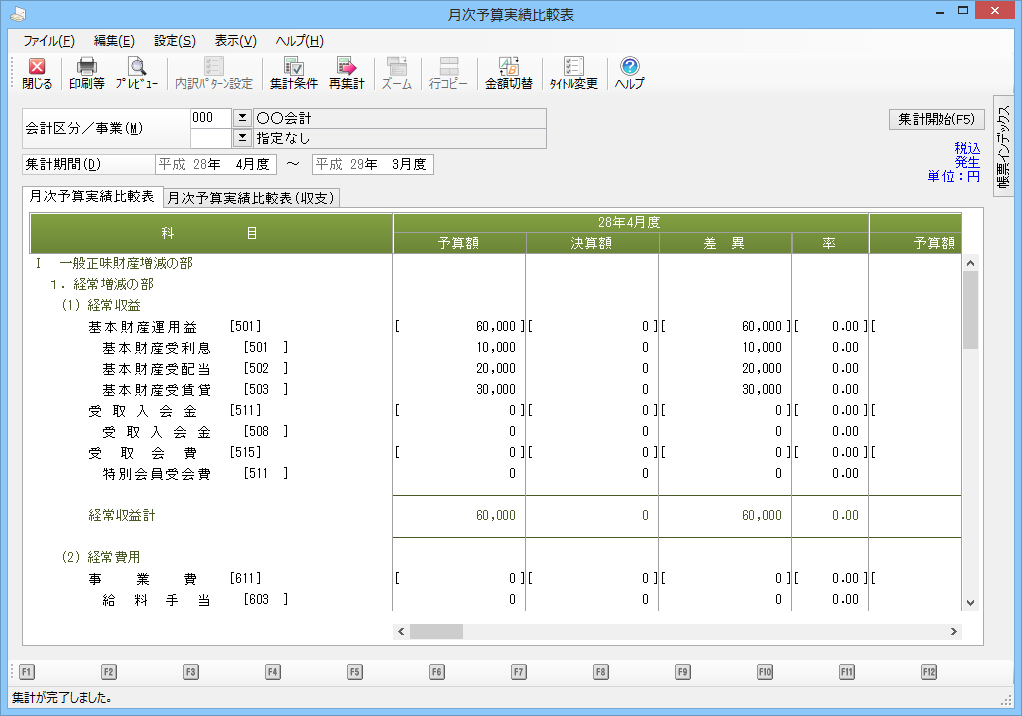This screenshot has height=716, width=1022.
Task: Click the vertical scrollbar down arrow
Action: point(969,602)
